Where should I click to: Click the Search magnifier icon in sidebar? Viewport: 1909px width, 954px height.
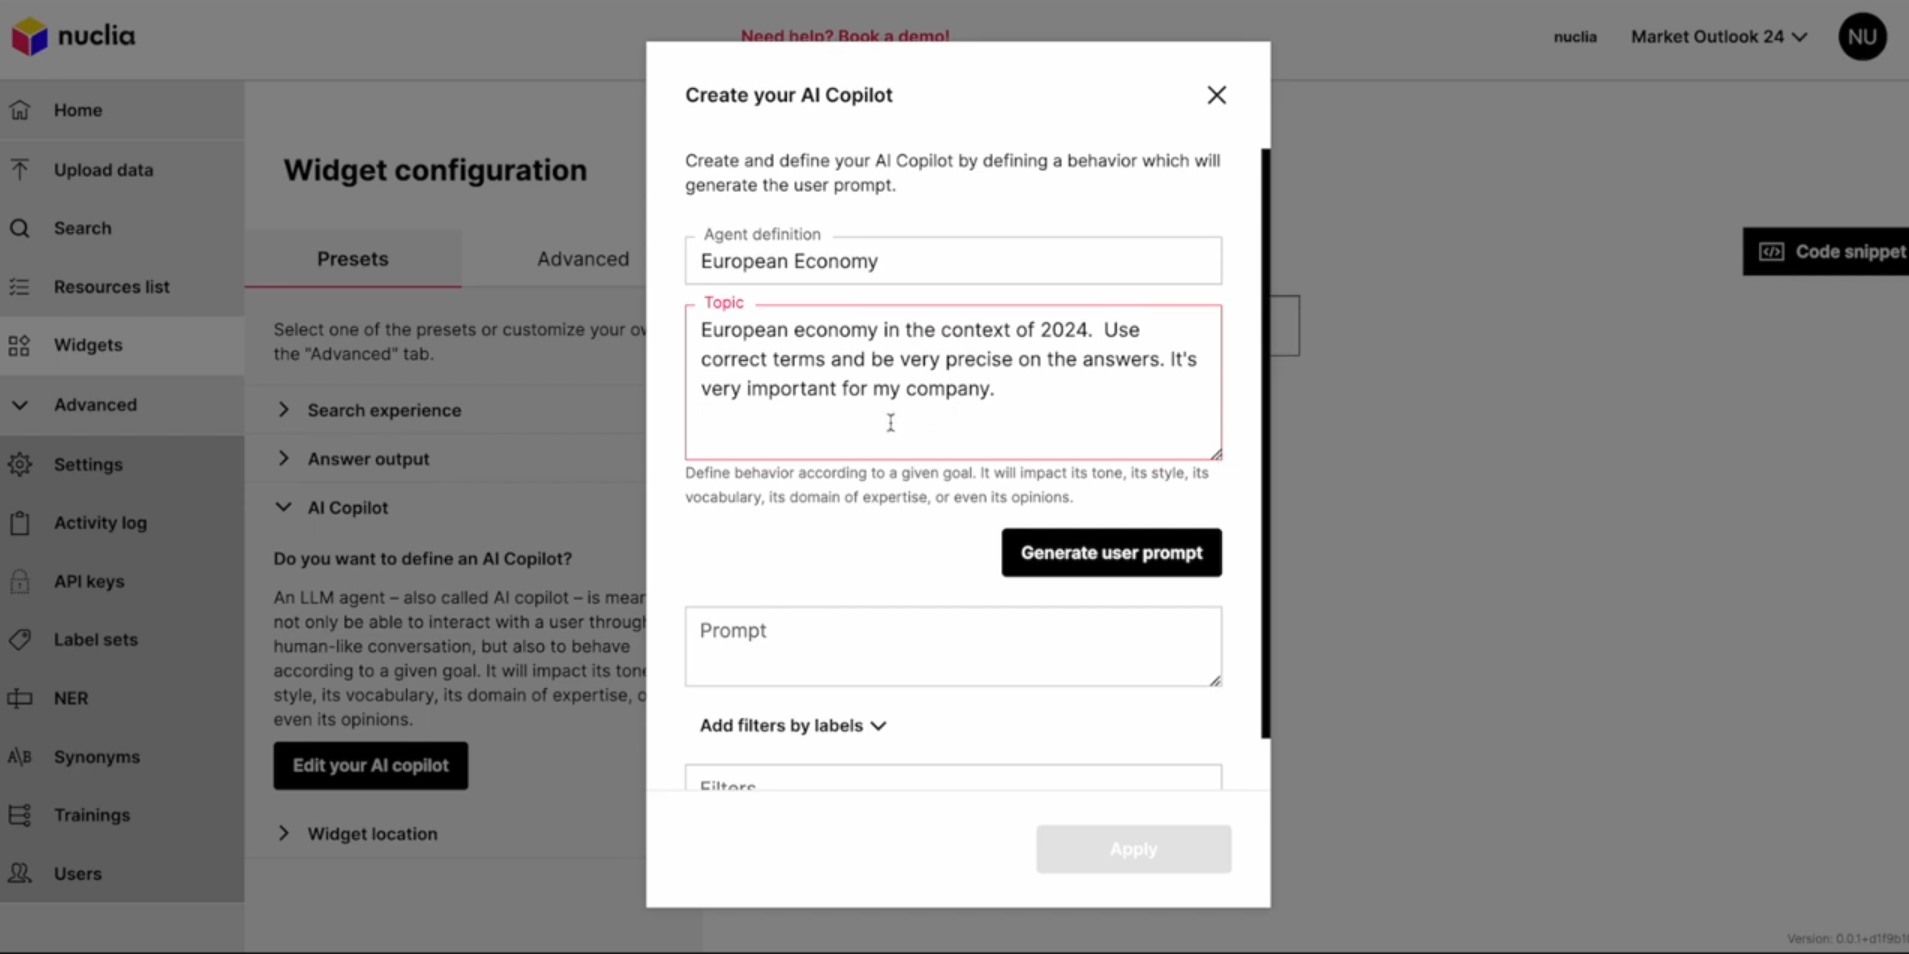point(20,228)
